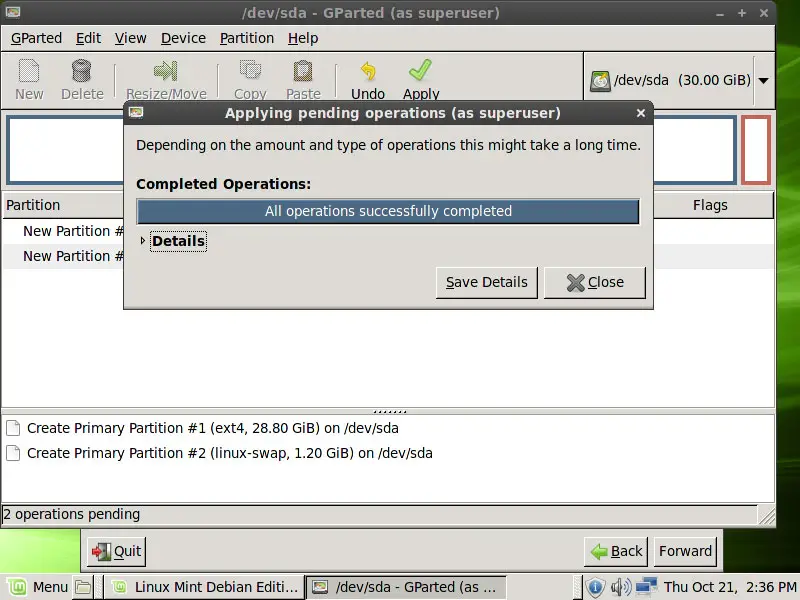Click the document icon beside linux-swap operation
800x600 pixels.
[13, 453]
